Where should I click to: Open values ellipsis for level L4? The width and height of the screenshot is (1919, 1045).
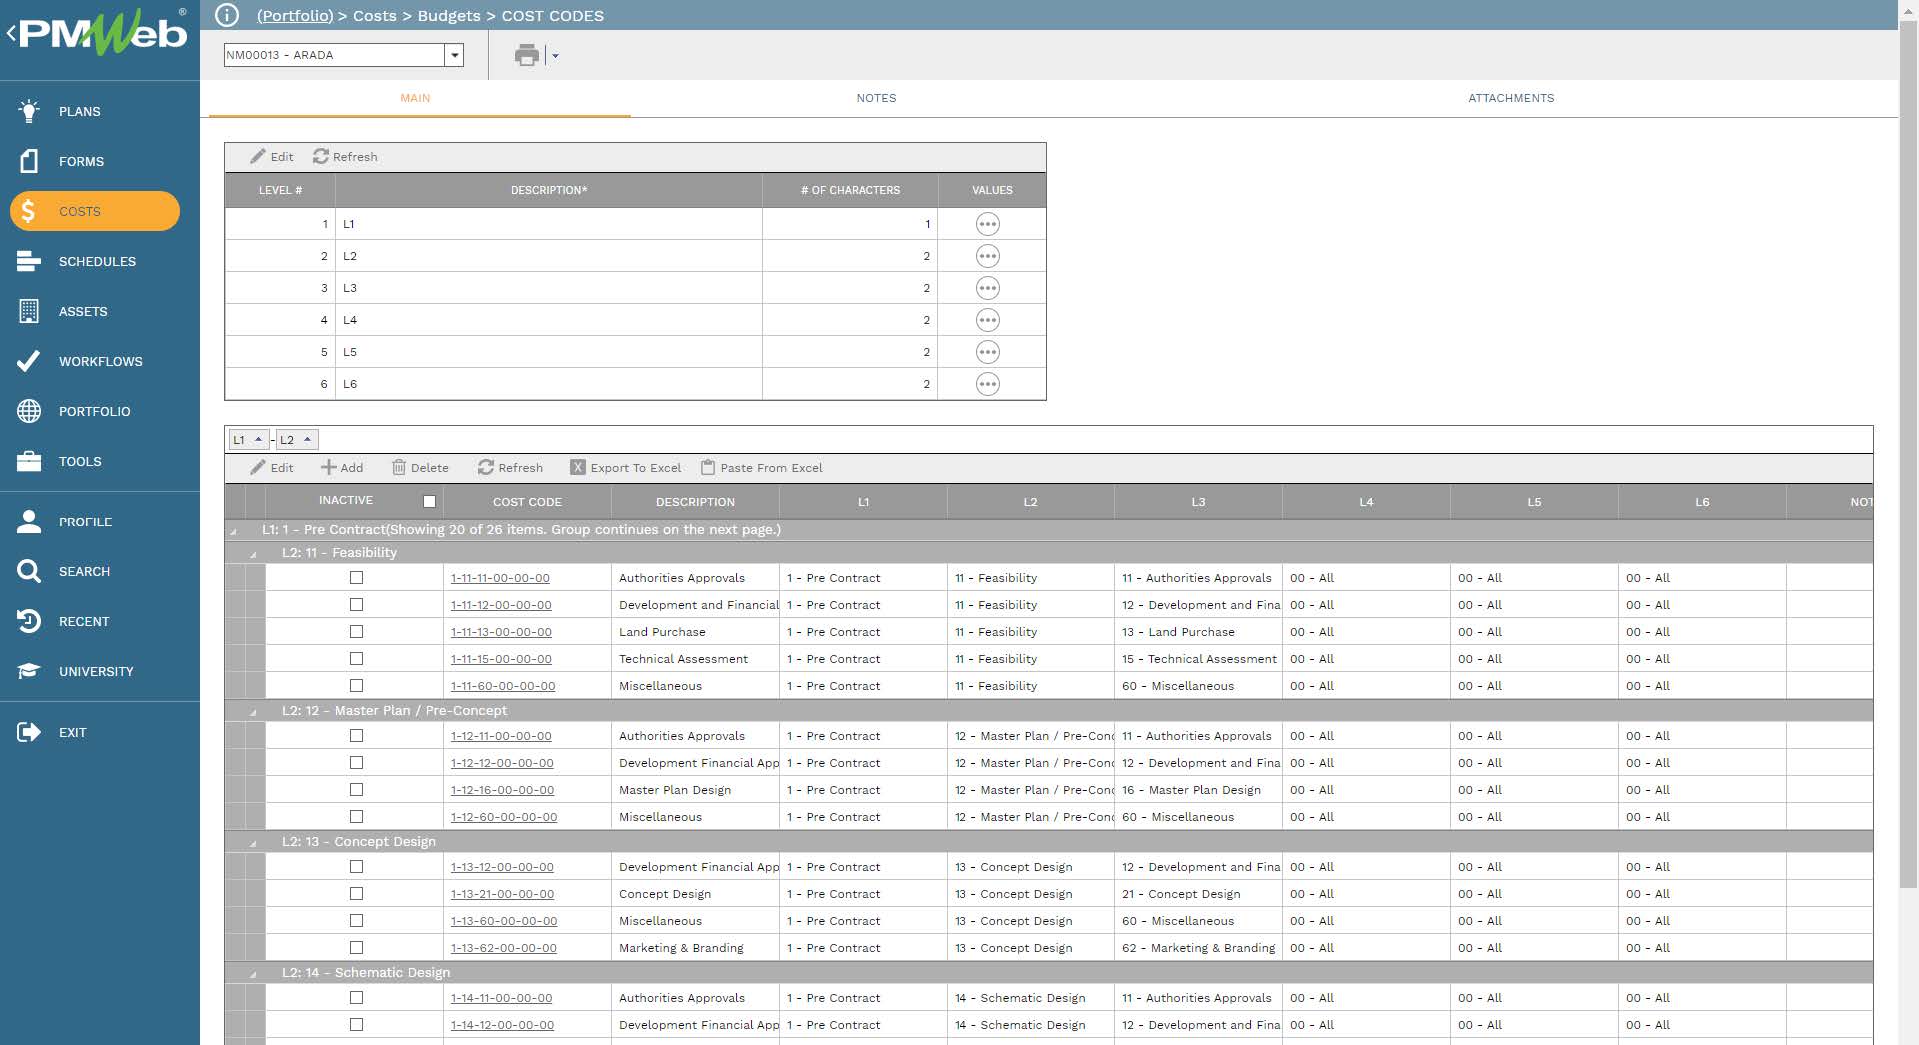coord(987,320)
